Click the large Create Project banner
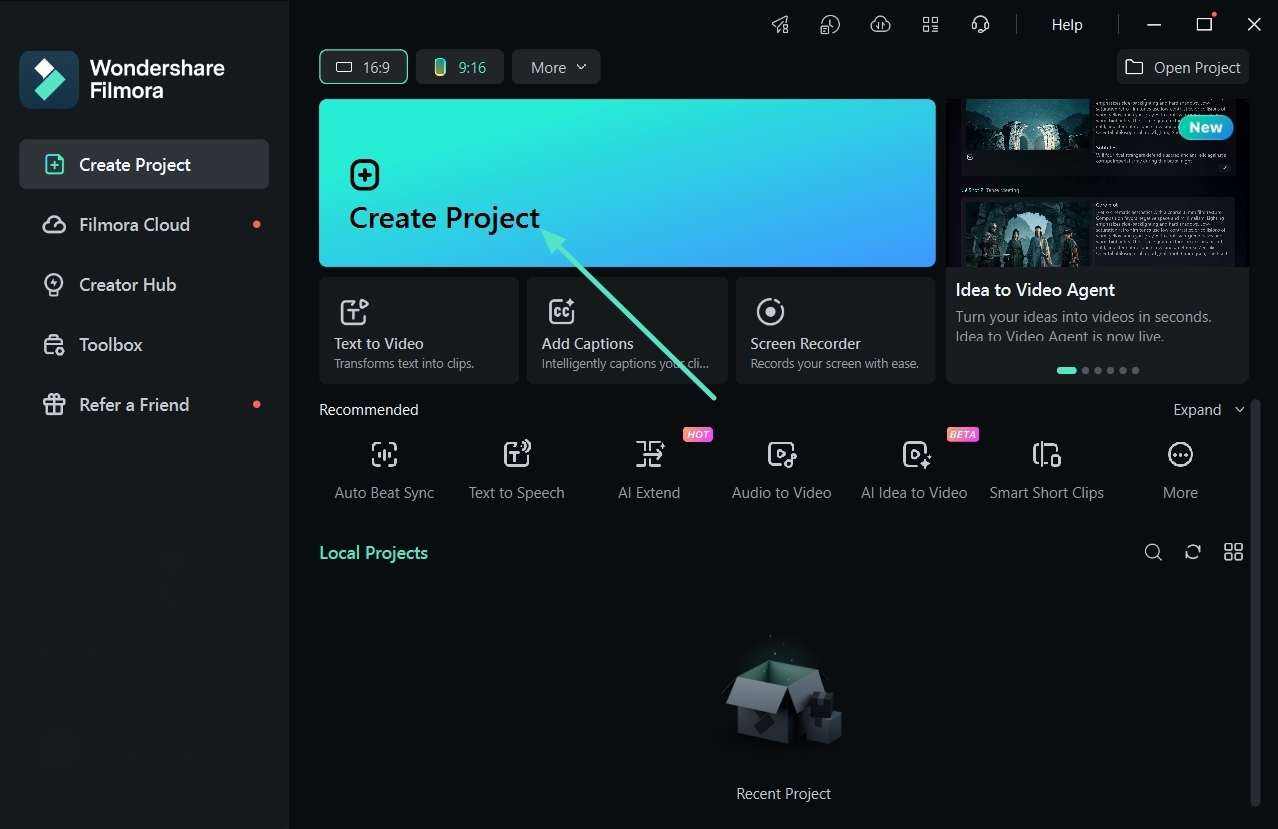Viewport: 1278px width, 829px height. (627, 182)
